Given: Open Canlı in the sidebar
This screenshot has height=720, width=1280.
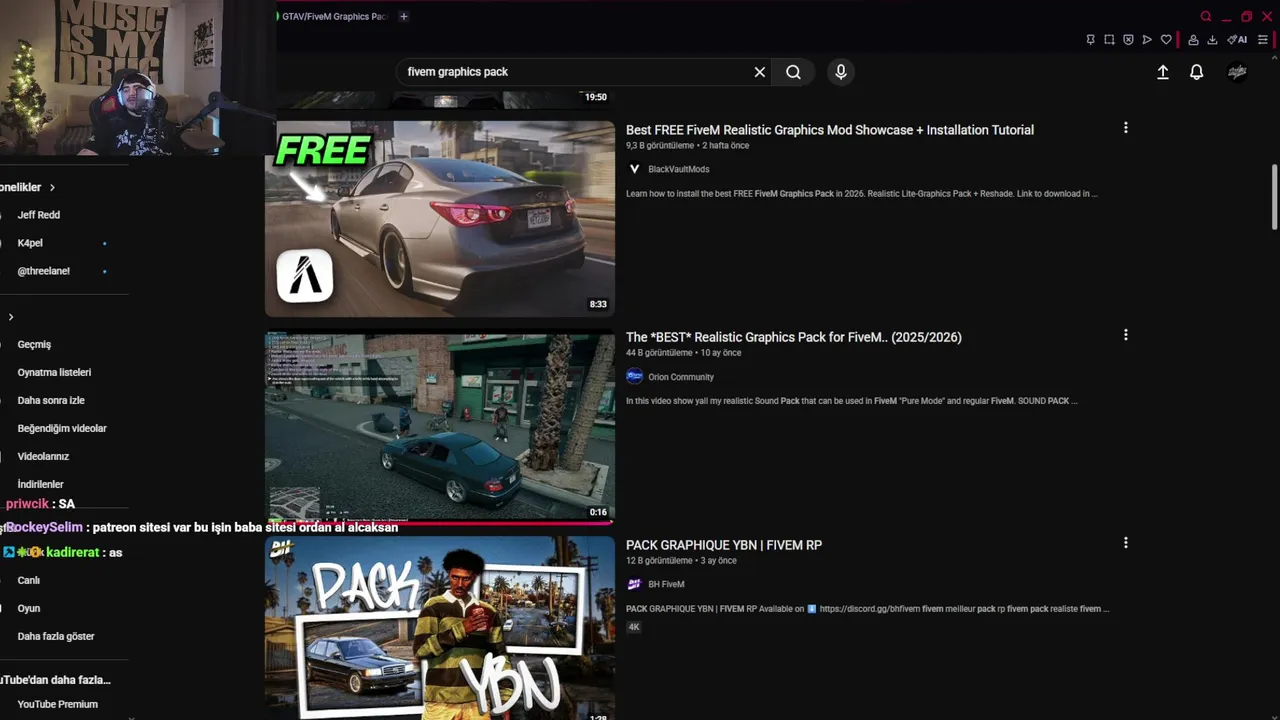Looking at the screenshot, I should 29,580.
